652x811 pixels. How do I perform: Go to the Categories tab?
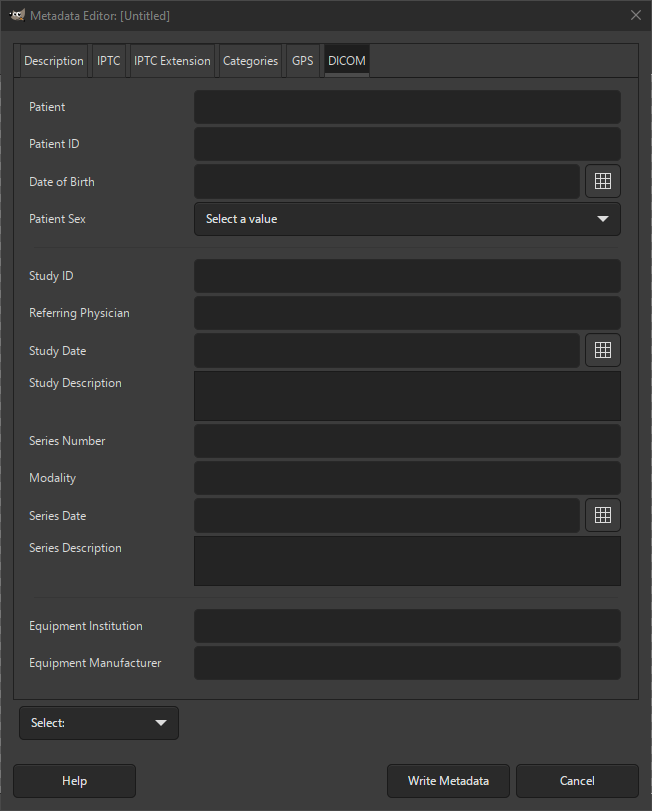point(250,61)
